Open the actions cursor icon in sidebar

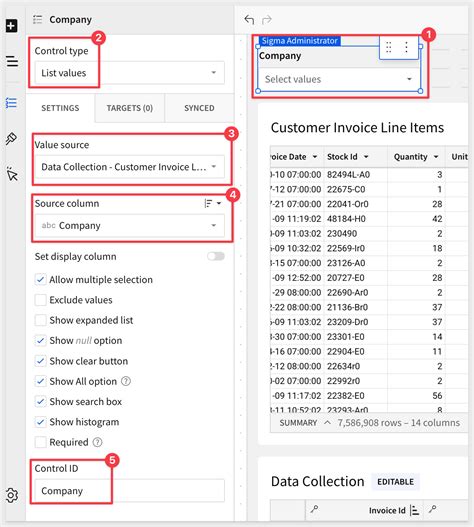click(x=12, y=174)
